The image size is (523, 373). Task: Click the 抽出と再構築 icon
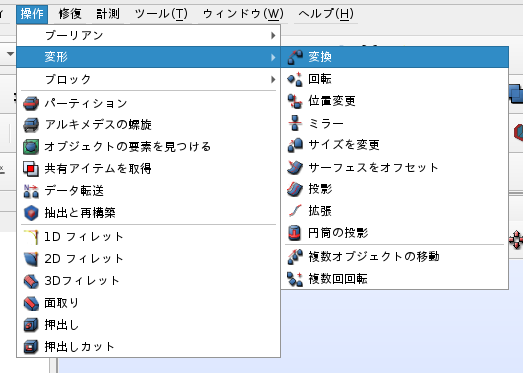click(x=31, y=213)
